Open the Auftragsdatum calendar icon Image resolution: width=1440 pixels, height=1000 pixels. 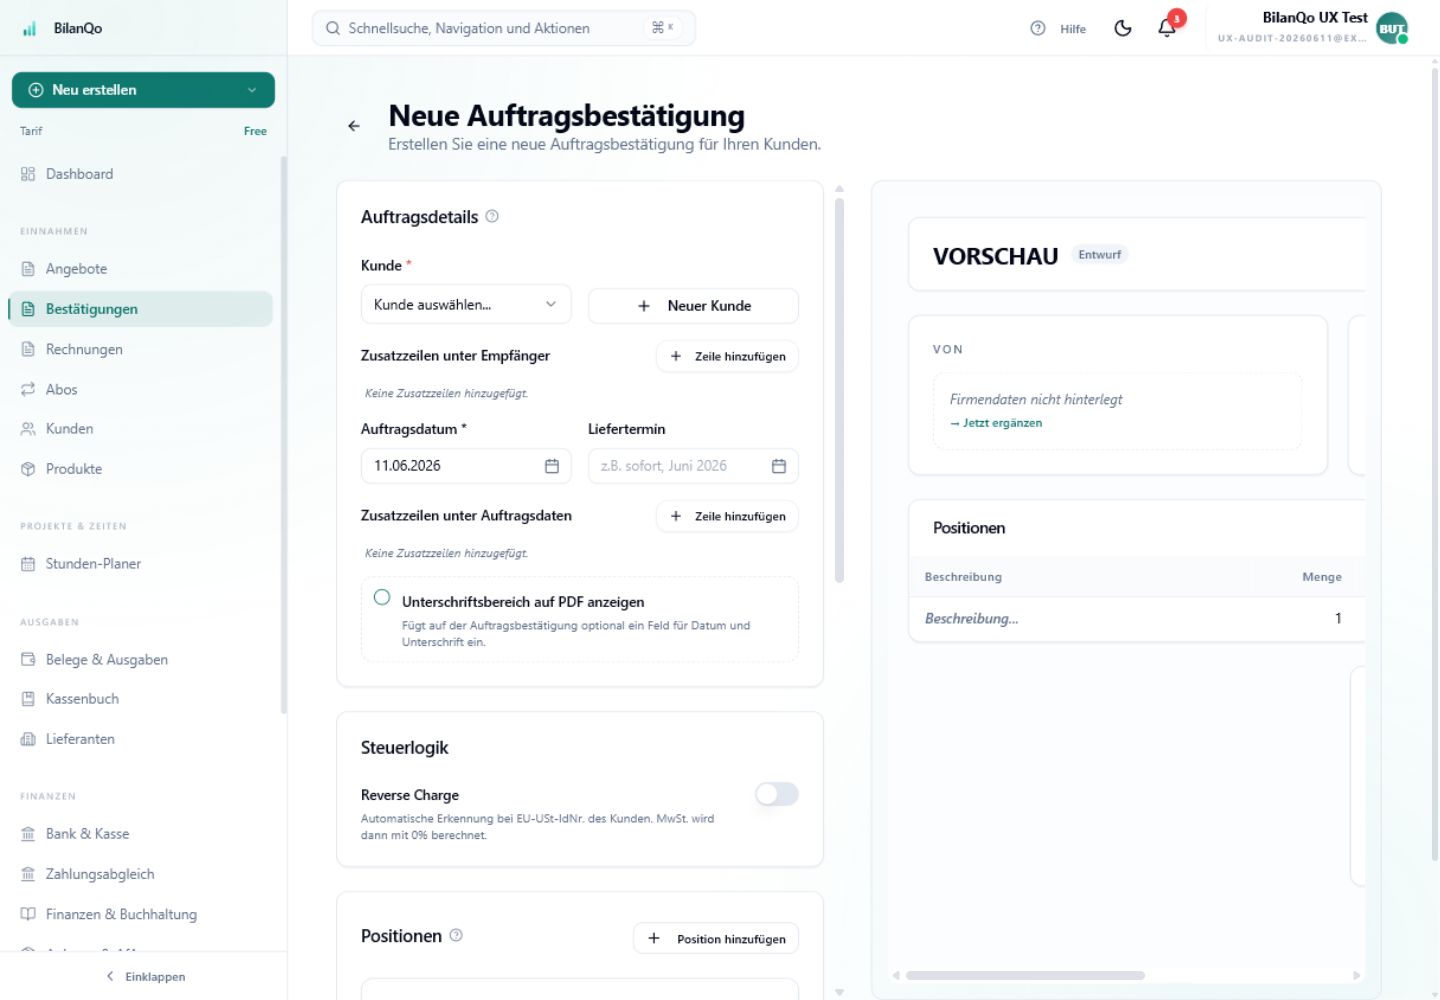tap(552, 466)
